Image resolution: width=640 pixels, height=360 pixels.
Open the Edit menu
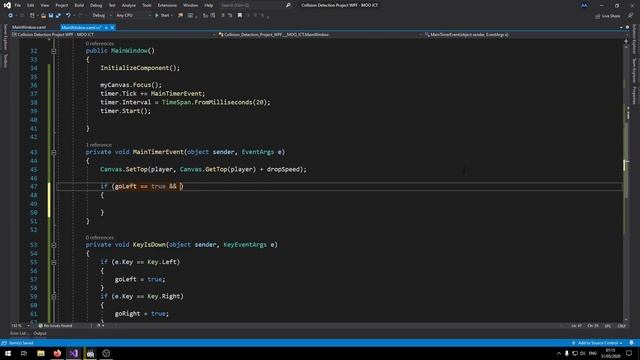[31, 5]
